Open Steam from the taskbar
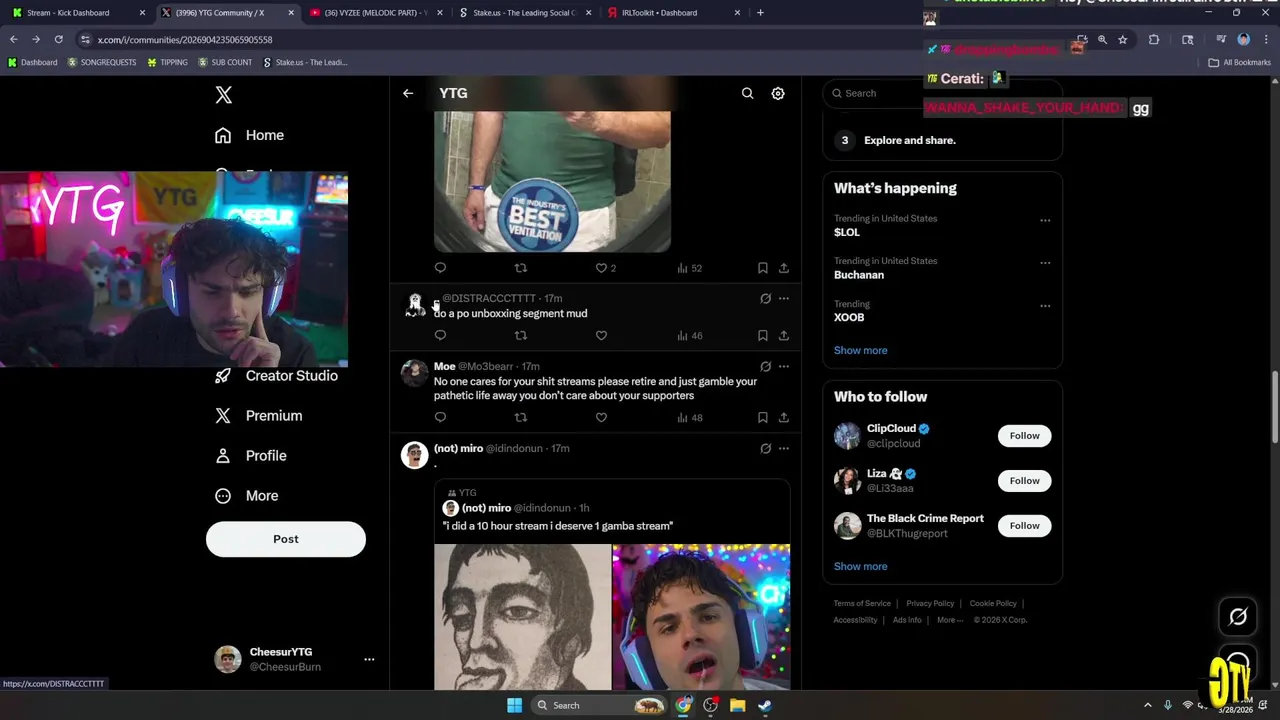The width and height of the screenshot is (1280, 720). 764,705
